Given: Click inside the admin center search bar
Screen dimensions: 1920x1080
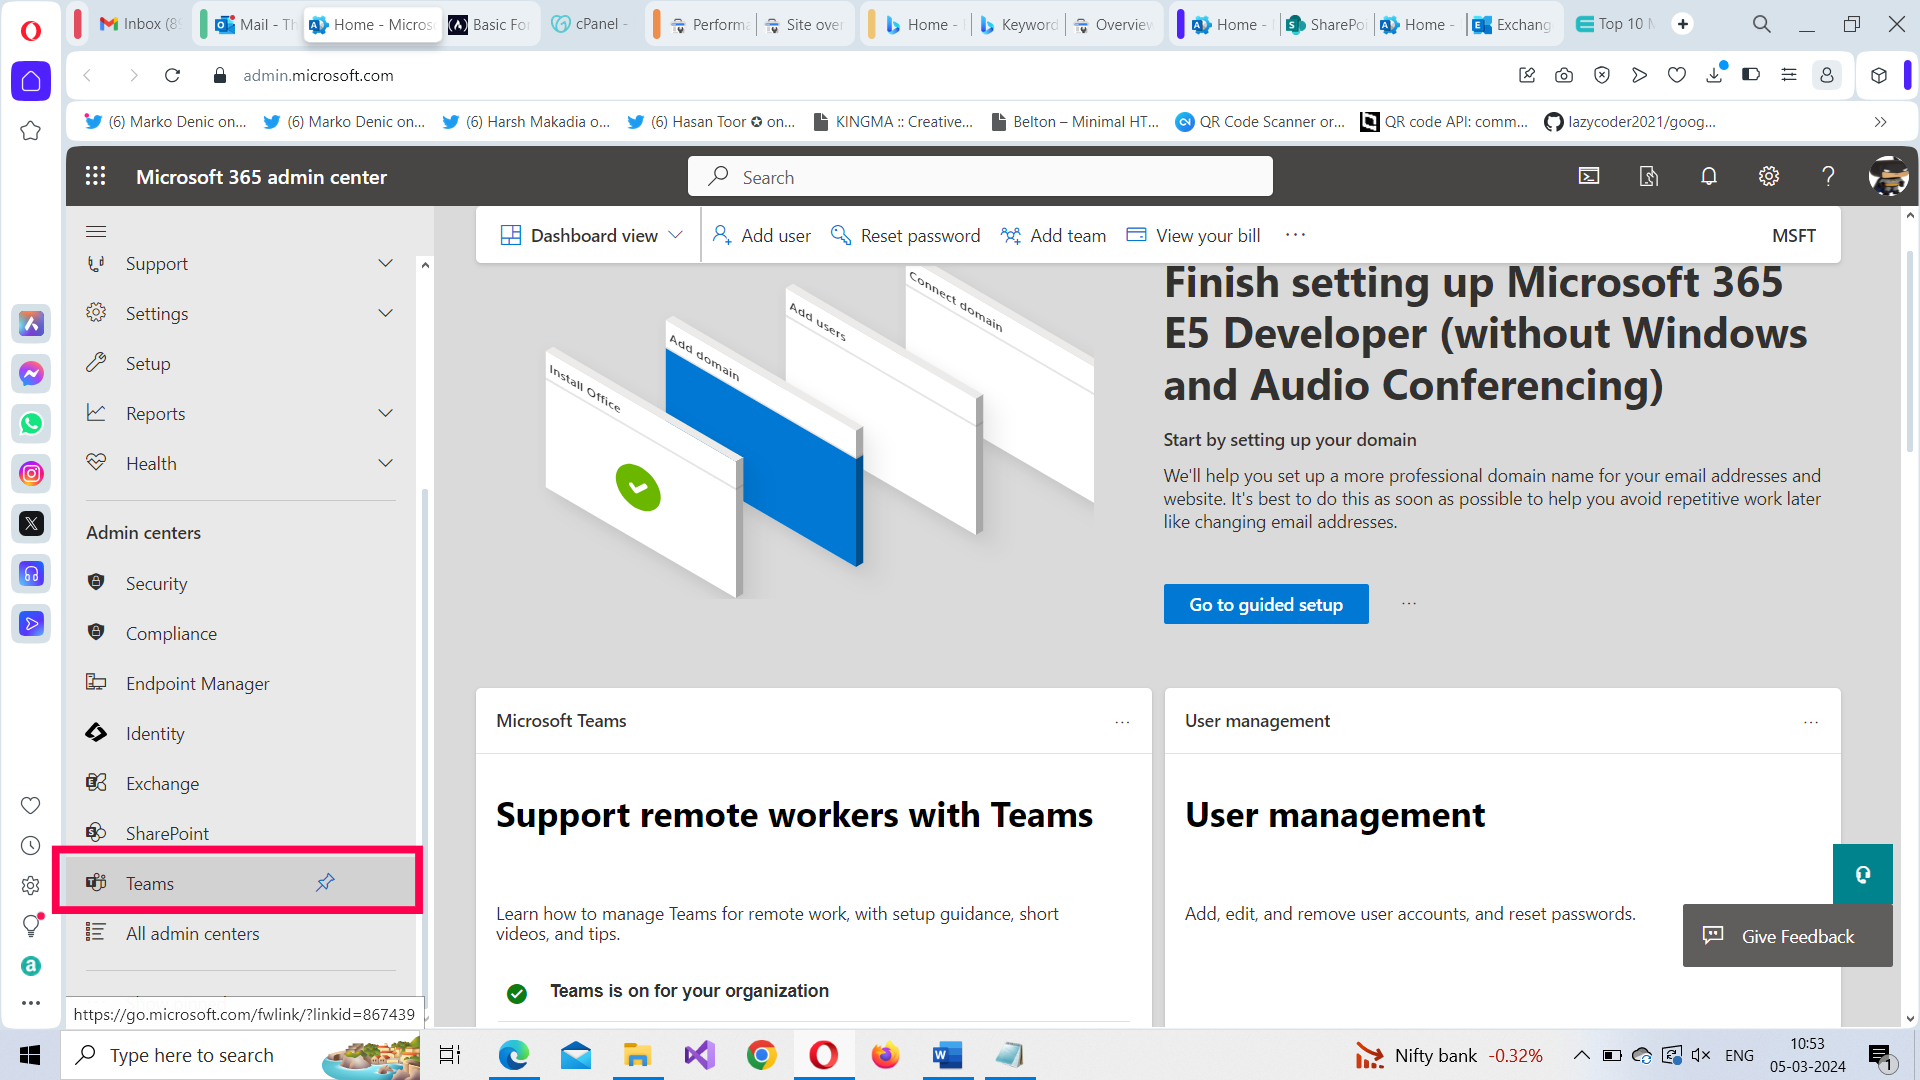Looking at the screenshot, I should click(978, 176).
